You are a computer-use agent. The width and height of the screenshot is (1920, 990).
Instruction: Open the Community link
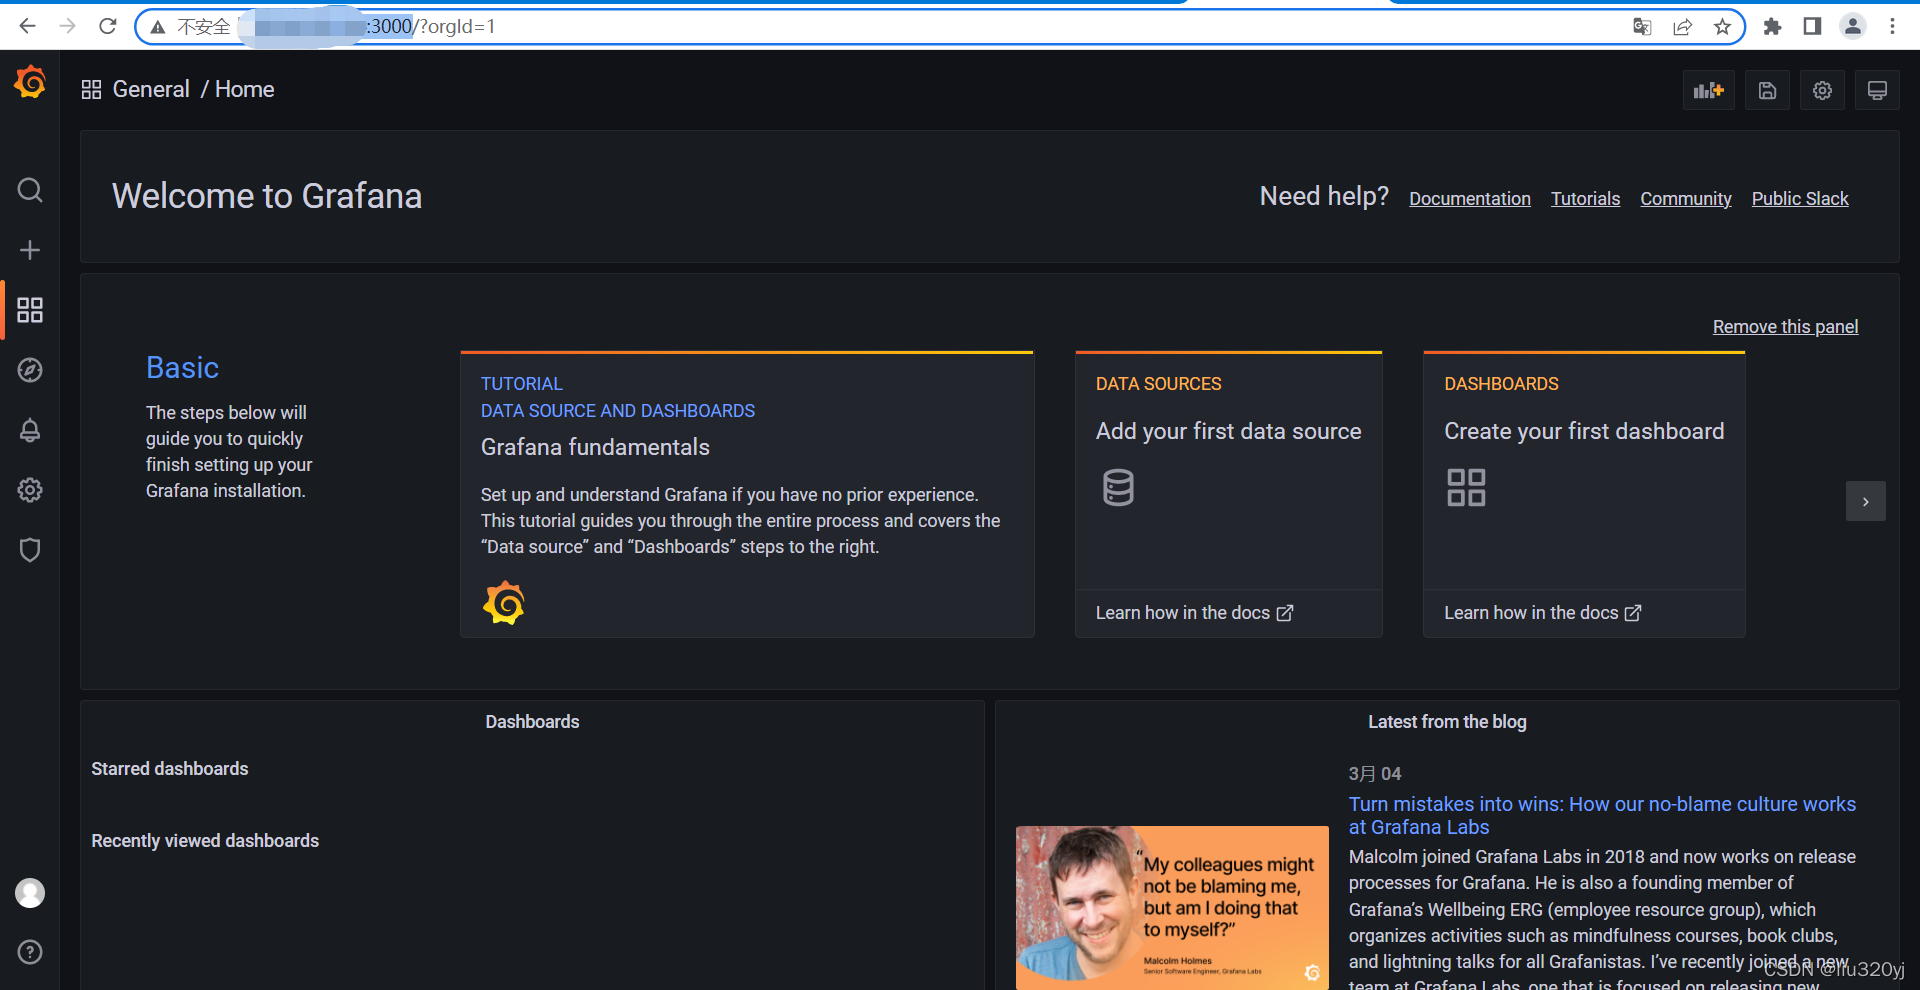point(1686,199)
